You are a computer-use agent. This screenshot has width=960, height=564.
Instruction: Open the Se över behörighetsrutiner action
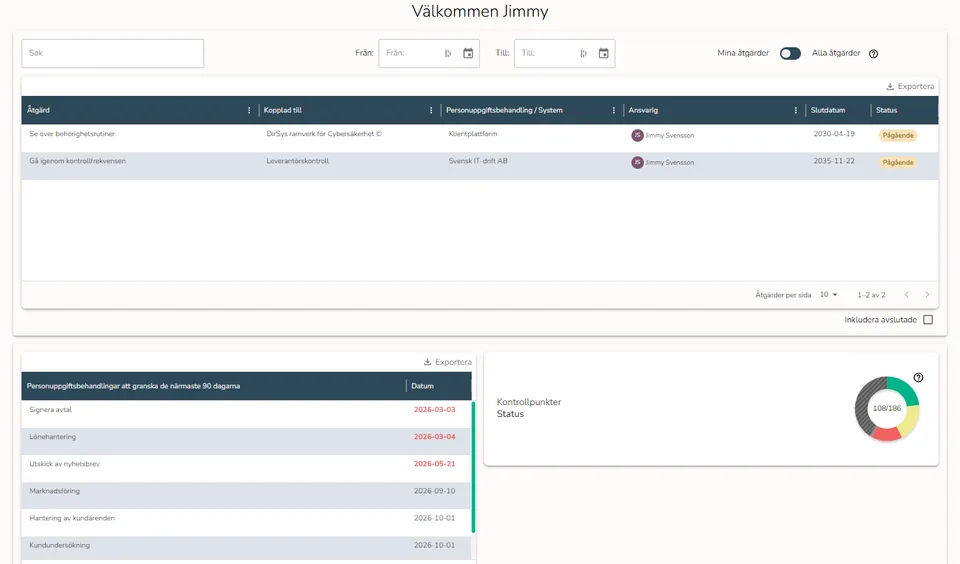coord(72,133)
